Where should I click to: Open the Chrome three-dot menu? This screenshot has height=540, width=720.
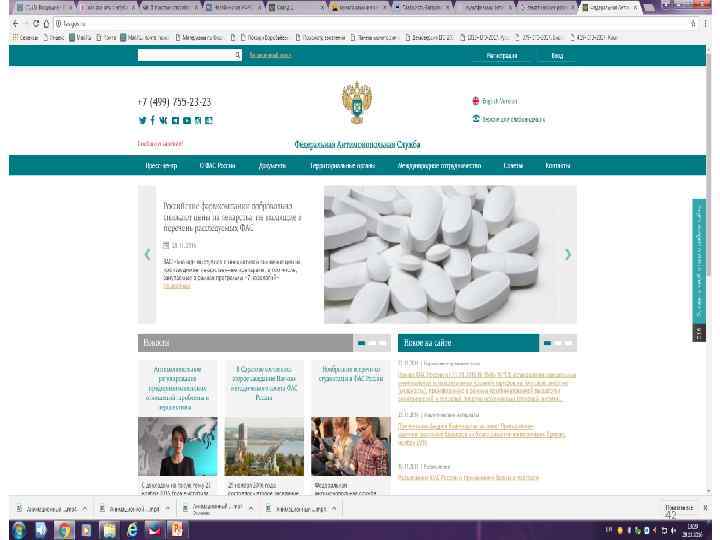706,23
